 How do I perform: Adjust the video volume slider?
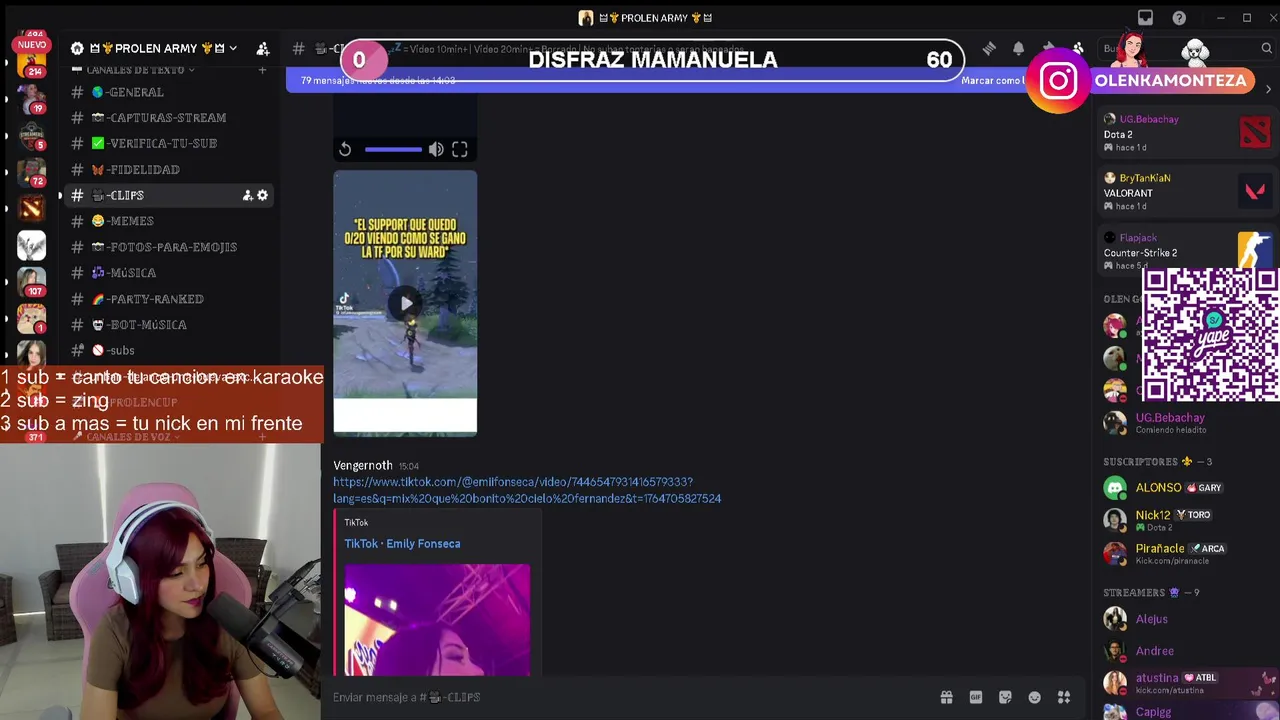393,149
